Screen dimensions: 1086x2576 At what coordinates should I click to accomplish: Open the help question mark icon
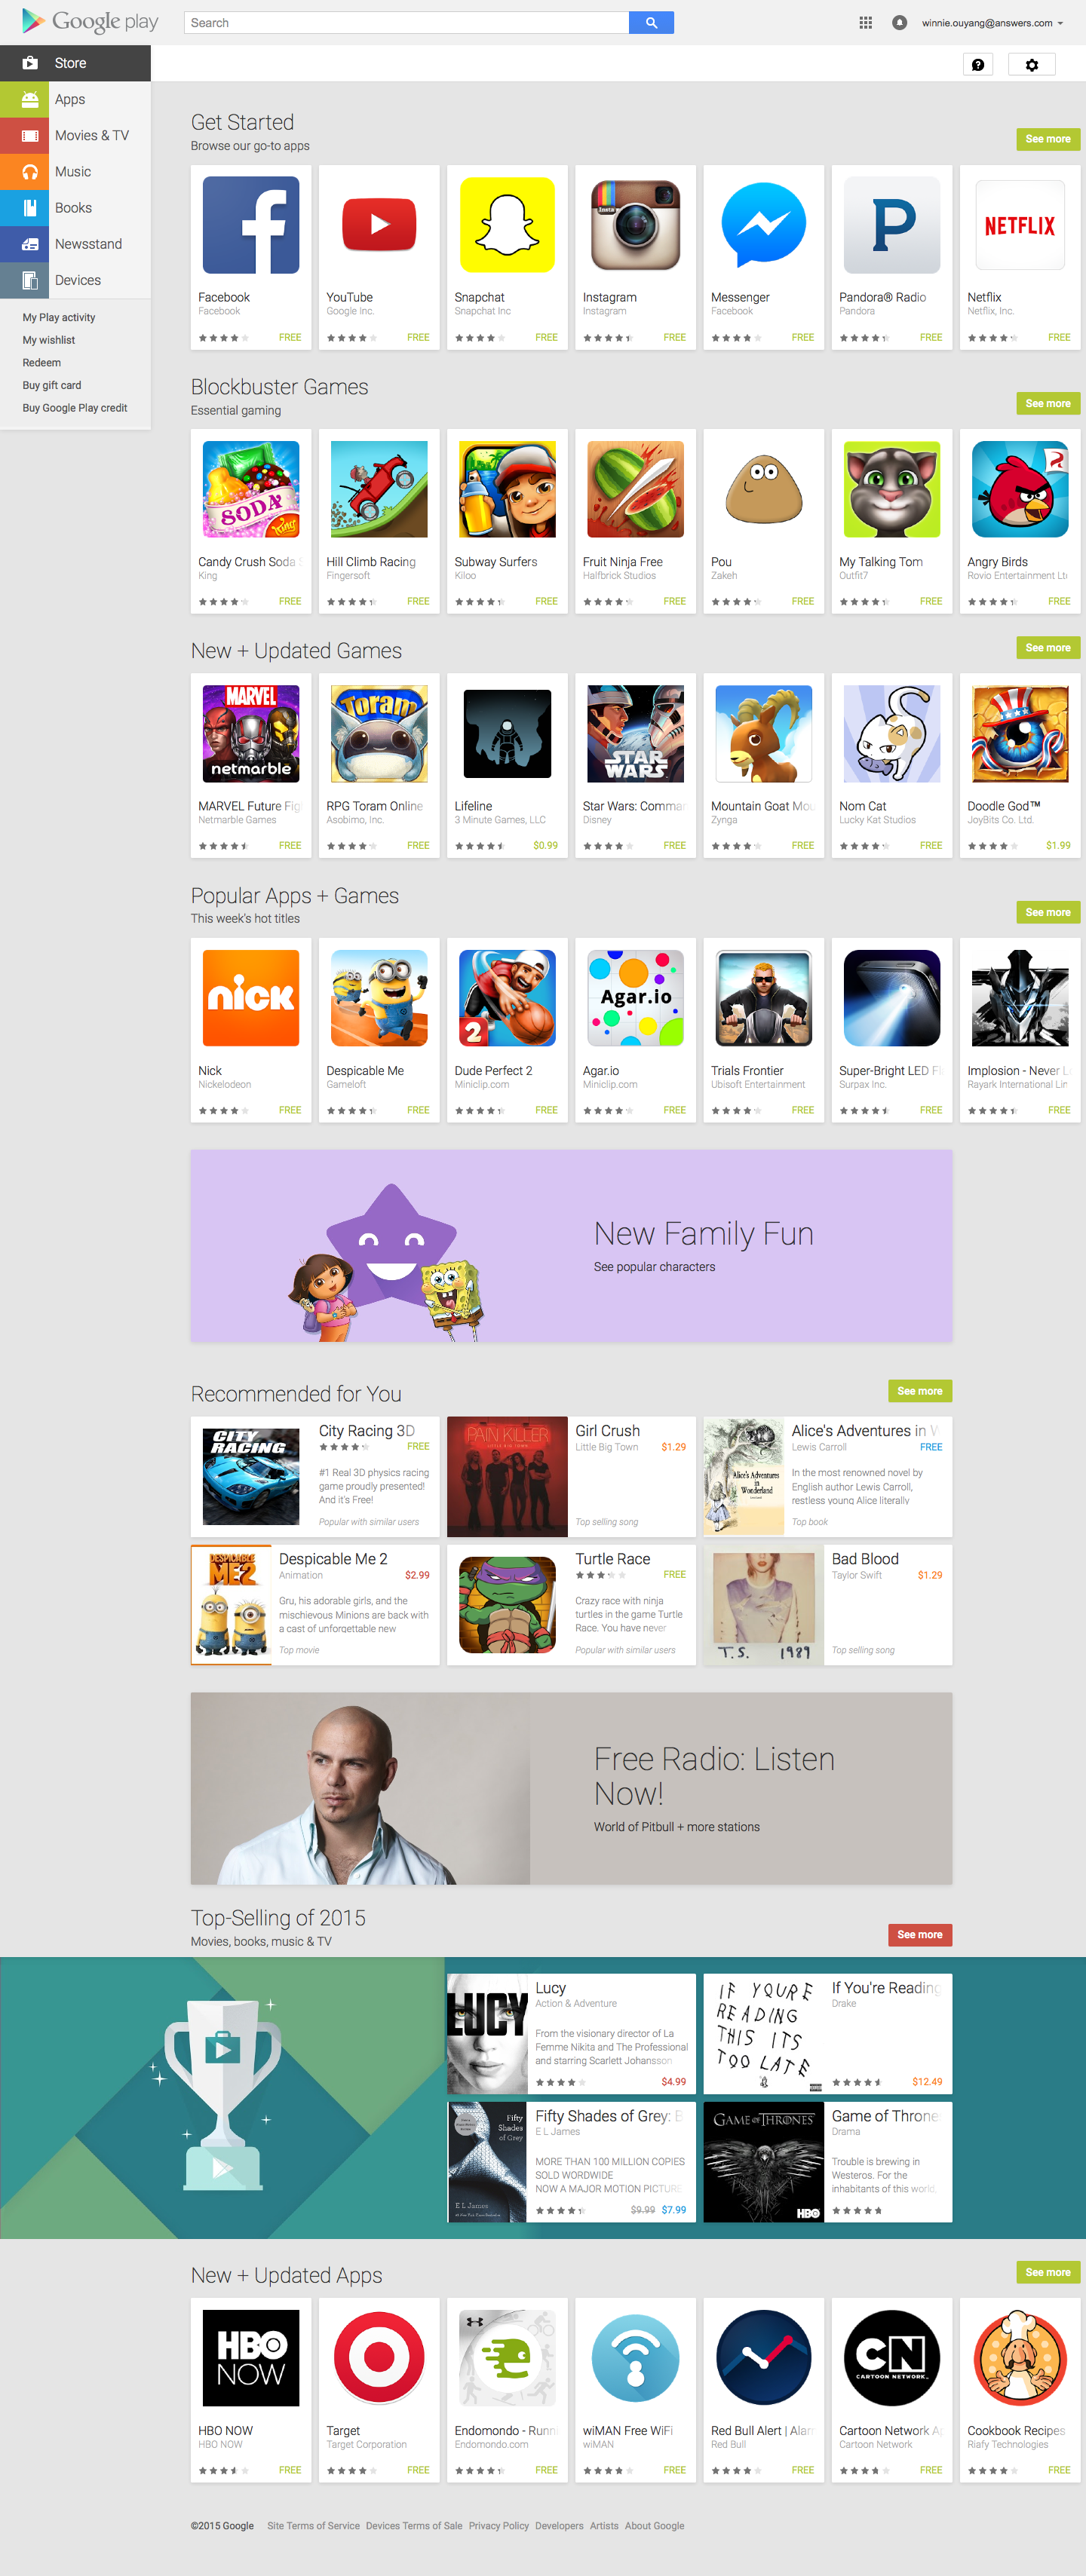(978, 64)
